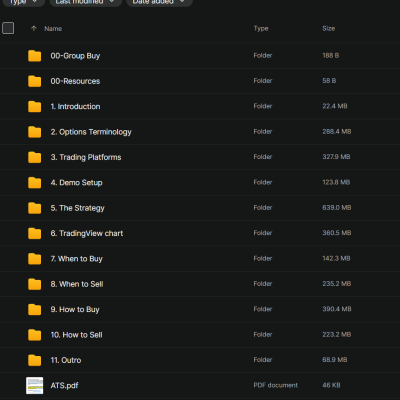Click the '235.2 MB' size value

337,284
